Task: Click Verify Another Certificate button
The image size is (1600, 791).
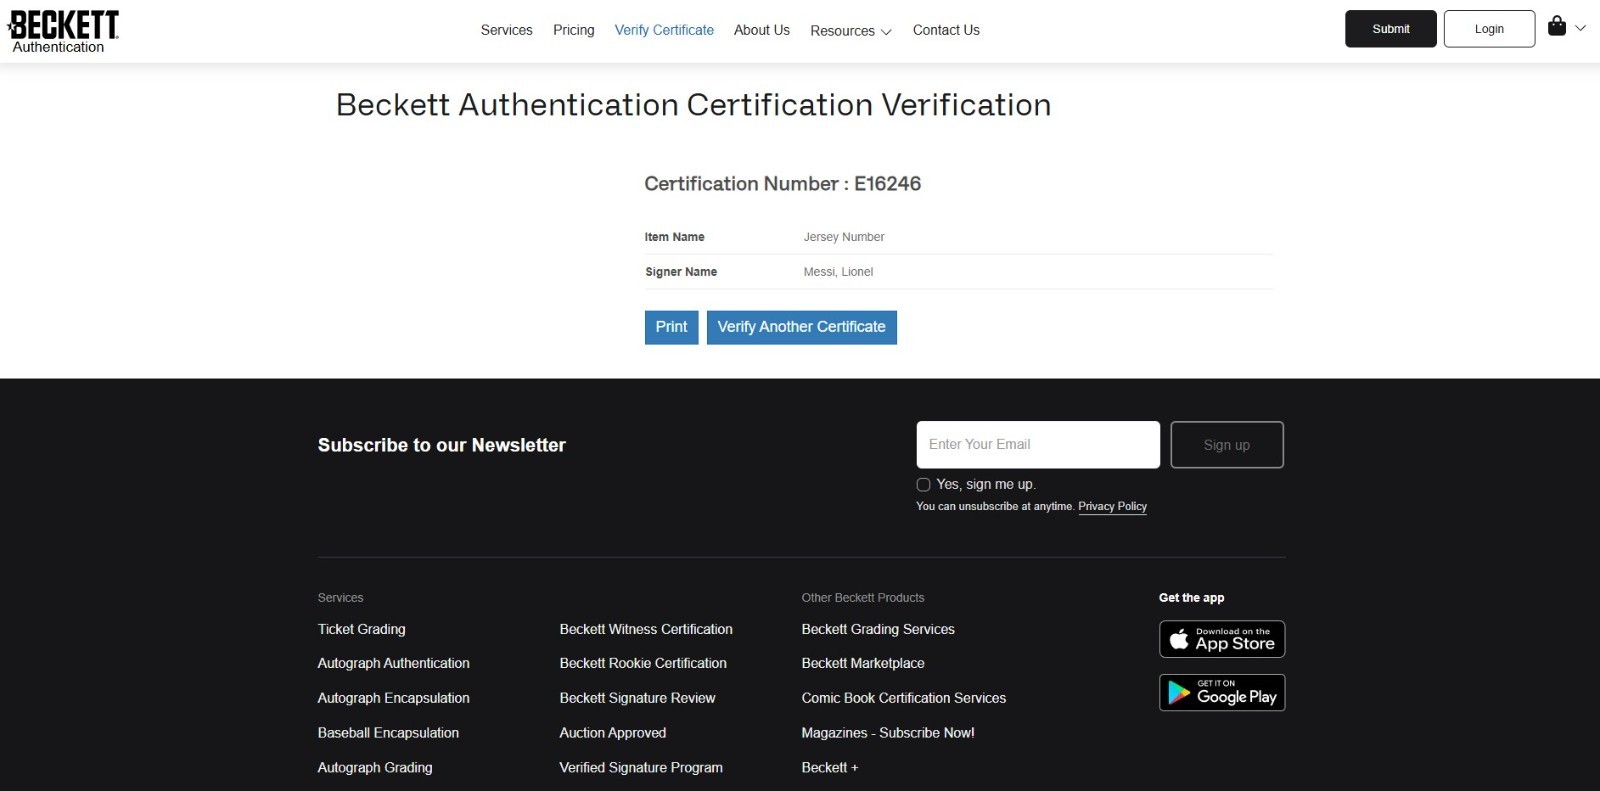Action: (801, 327)
